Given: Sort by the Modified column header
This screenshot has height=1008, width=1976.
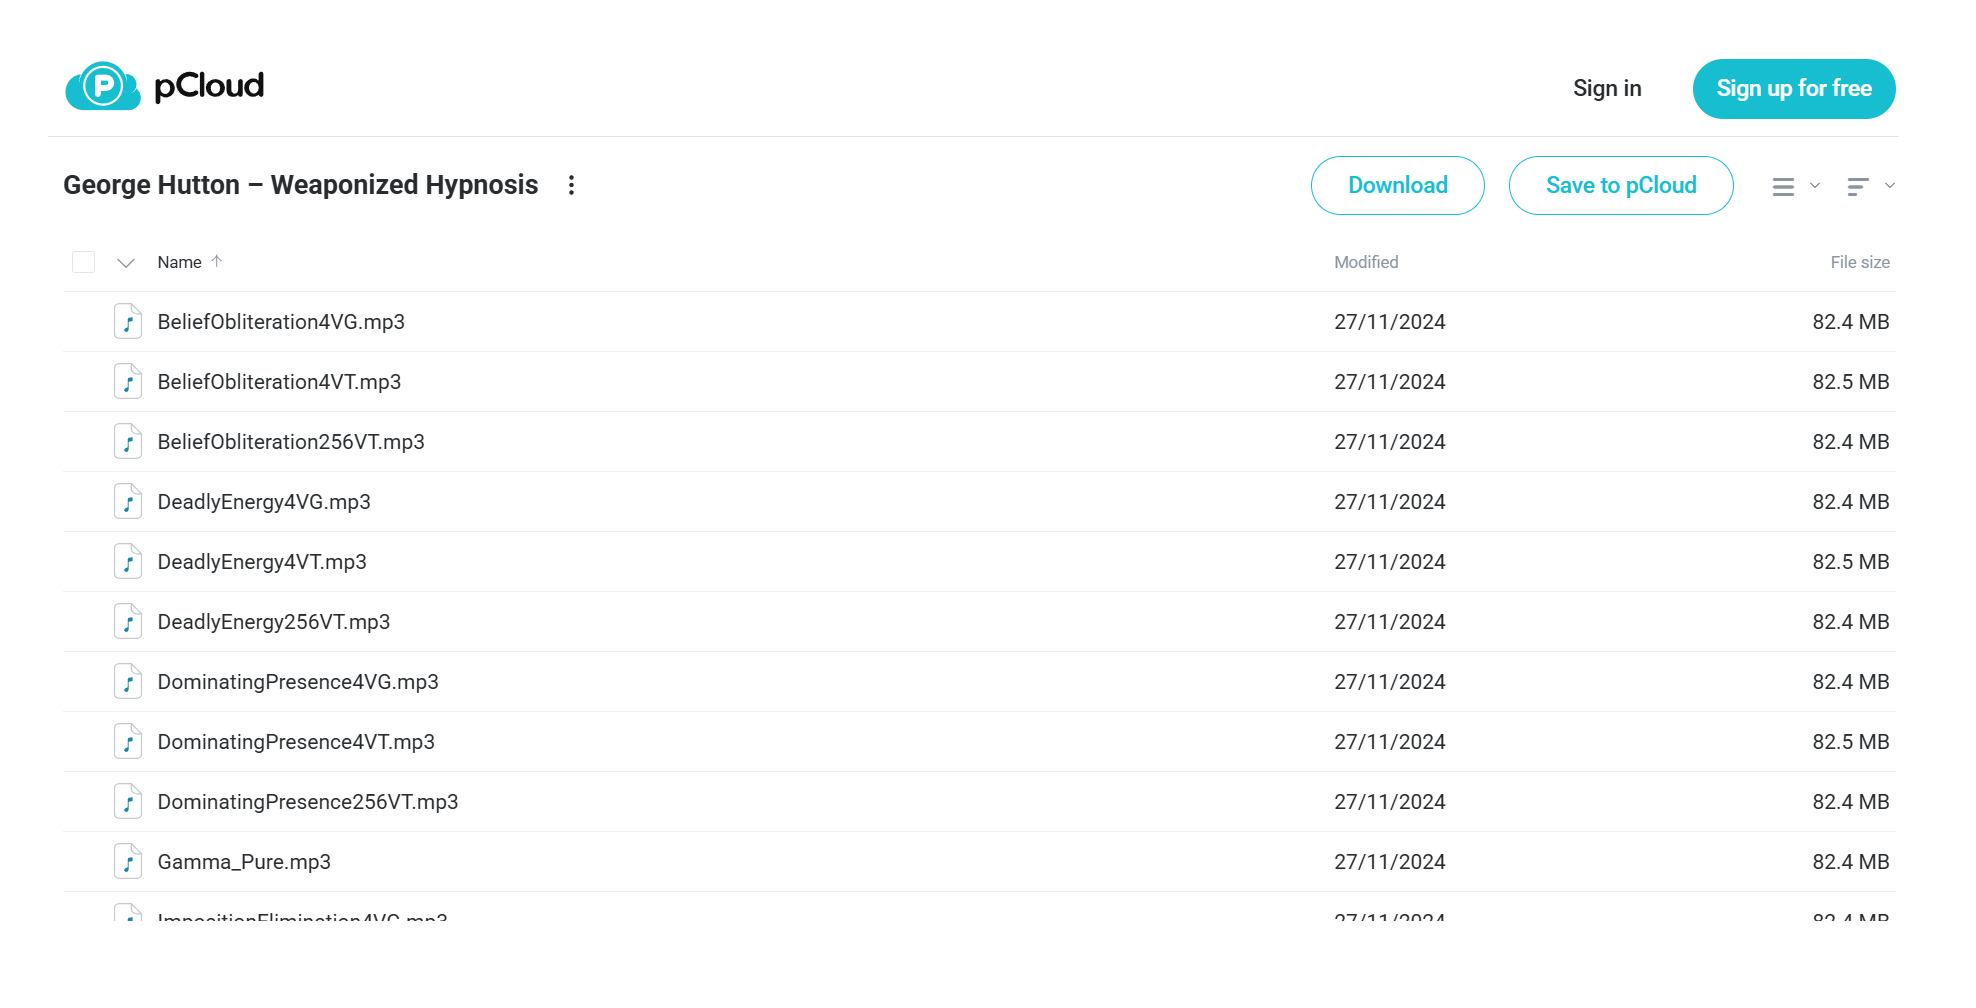Looking at the screenshot, I should click(1366, 262).
